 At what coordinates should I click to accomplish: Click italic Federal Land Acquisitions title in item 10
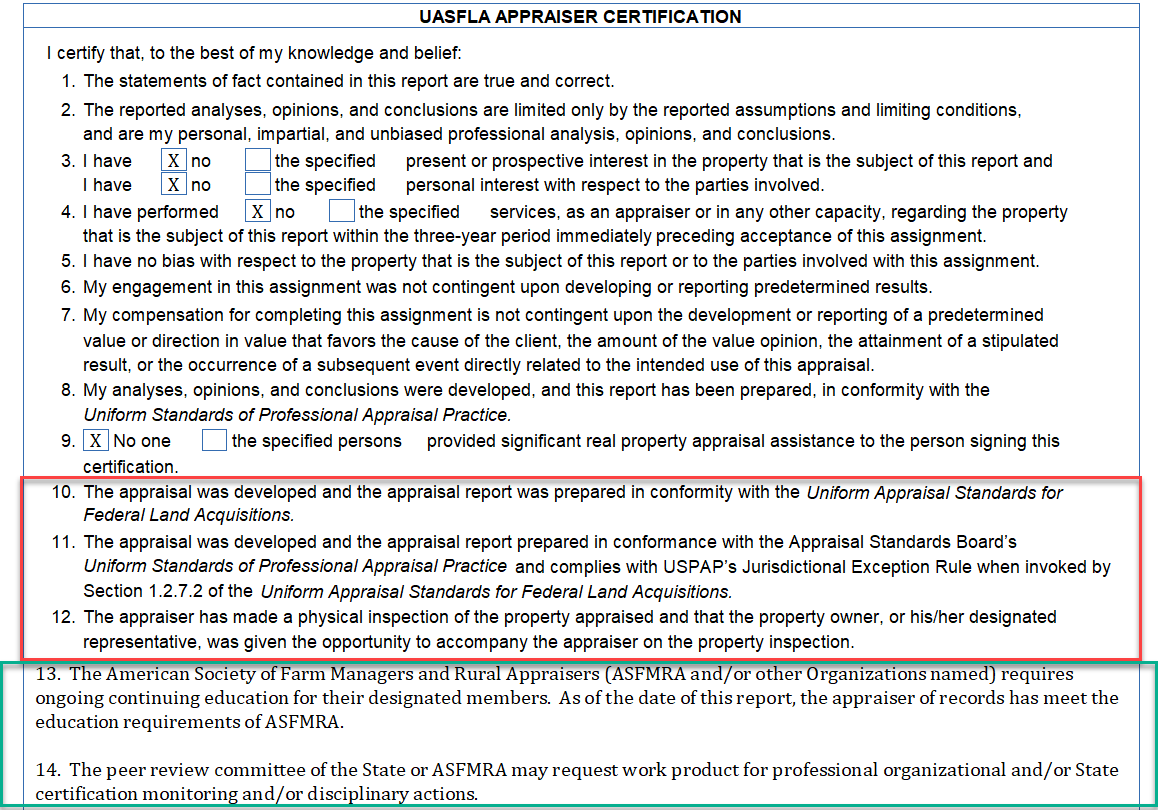tap(934, 493)
